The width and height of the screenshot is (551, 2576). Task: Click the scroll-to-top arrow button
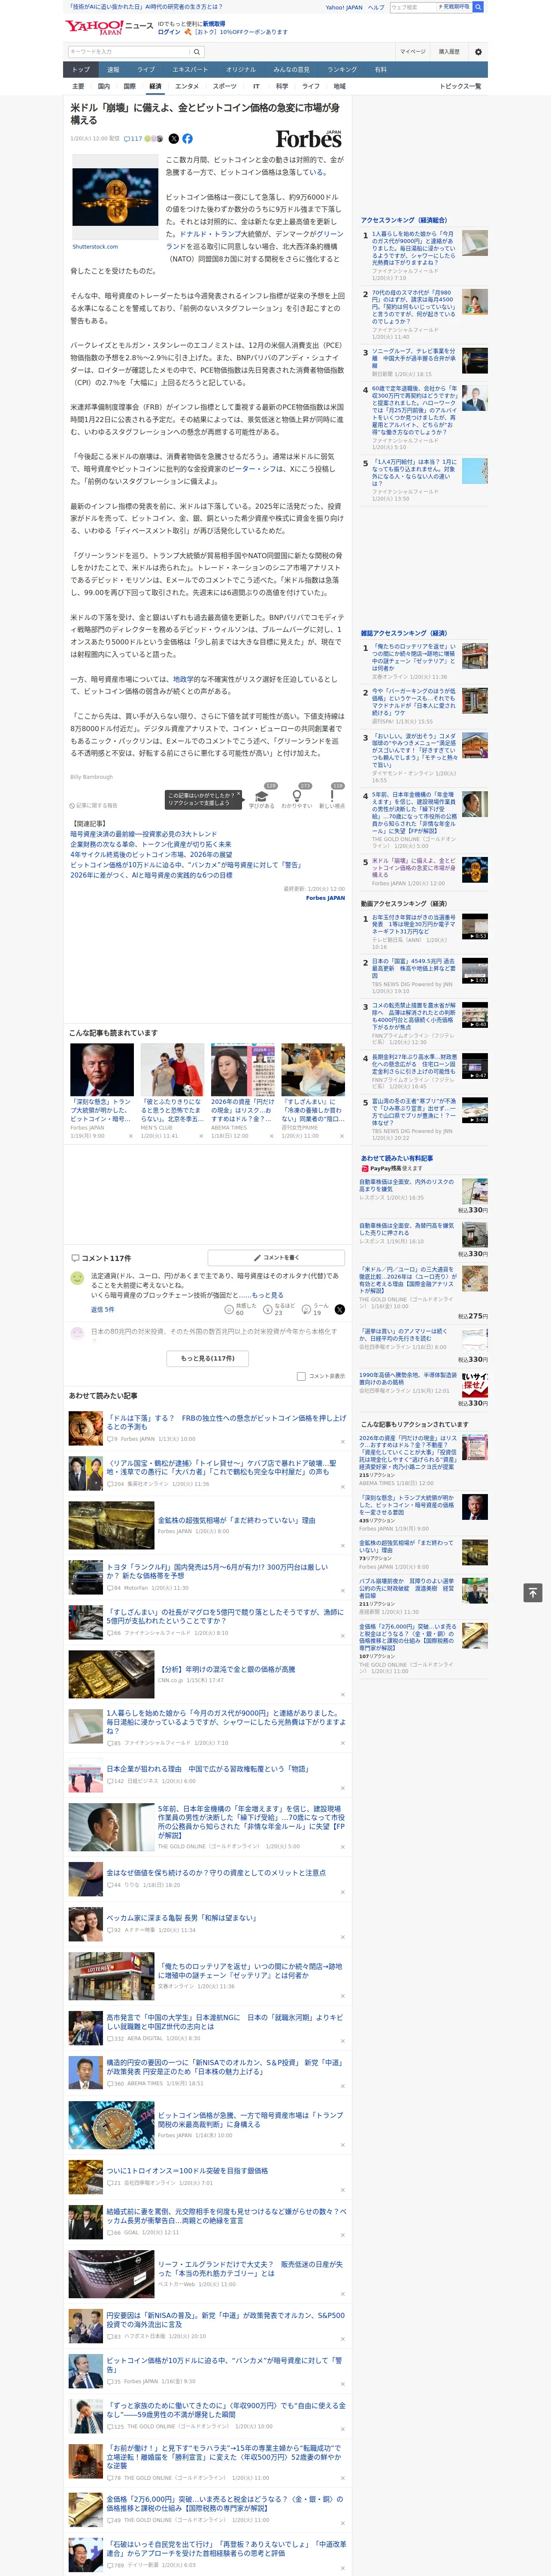click(x=533, y=1592)
